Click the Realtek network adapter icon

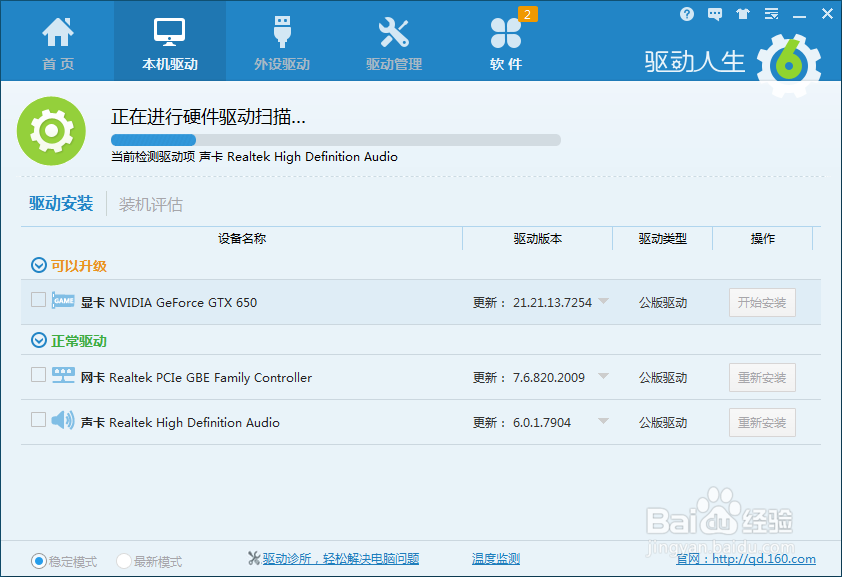coord(61,377)
